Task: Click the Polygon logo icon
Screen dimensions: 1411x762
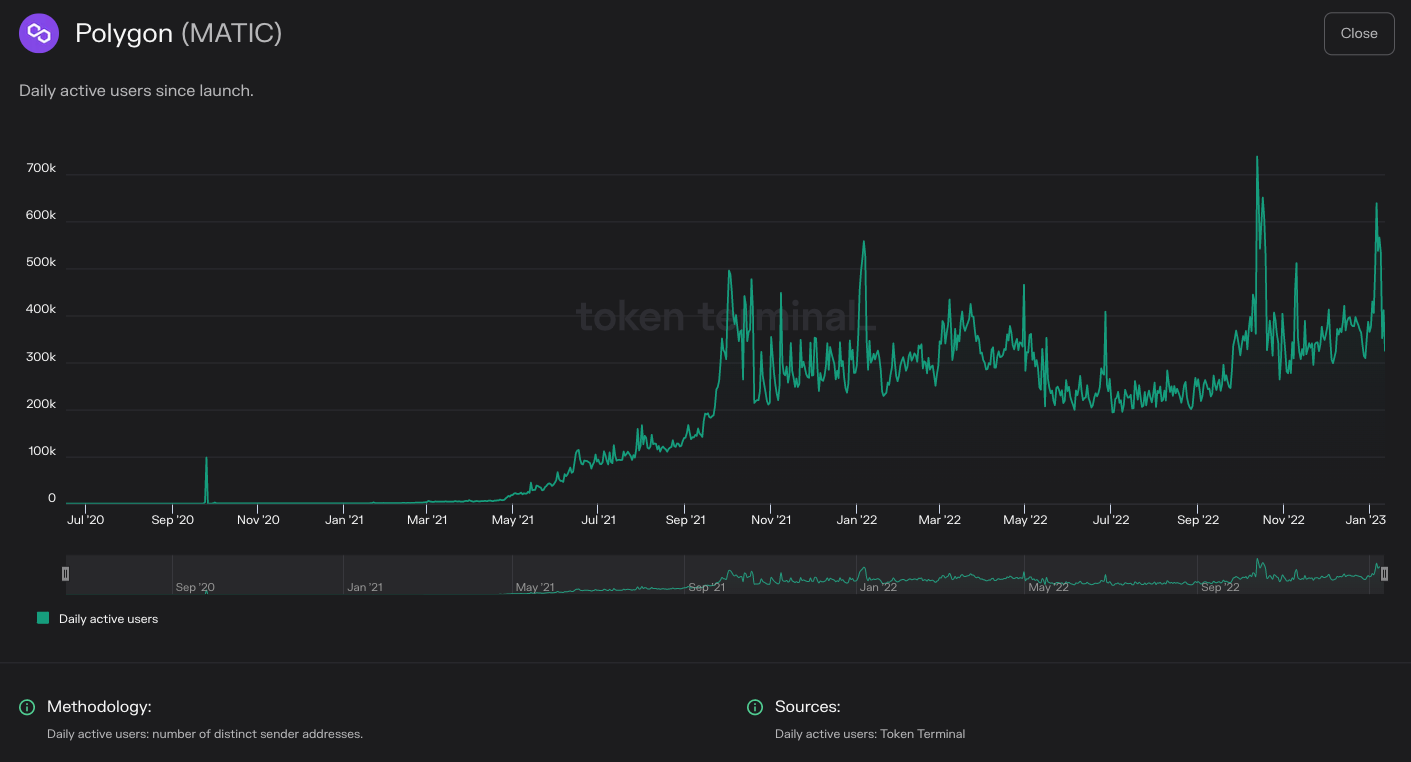Action: (x=39, y=33)
